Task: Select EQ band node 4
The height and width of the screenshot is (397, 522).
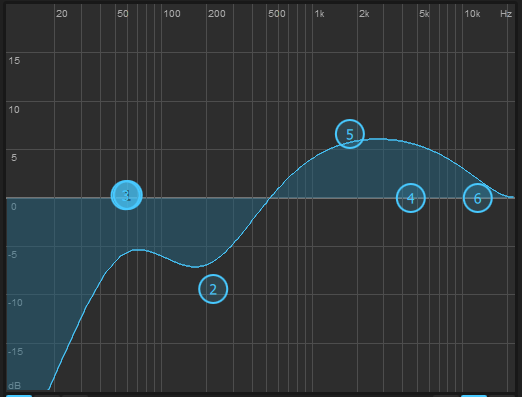Action: click(x=411, y=198)
